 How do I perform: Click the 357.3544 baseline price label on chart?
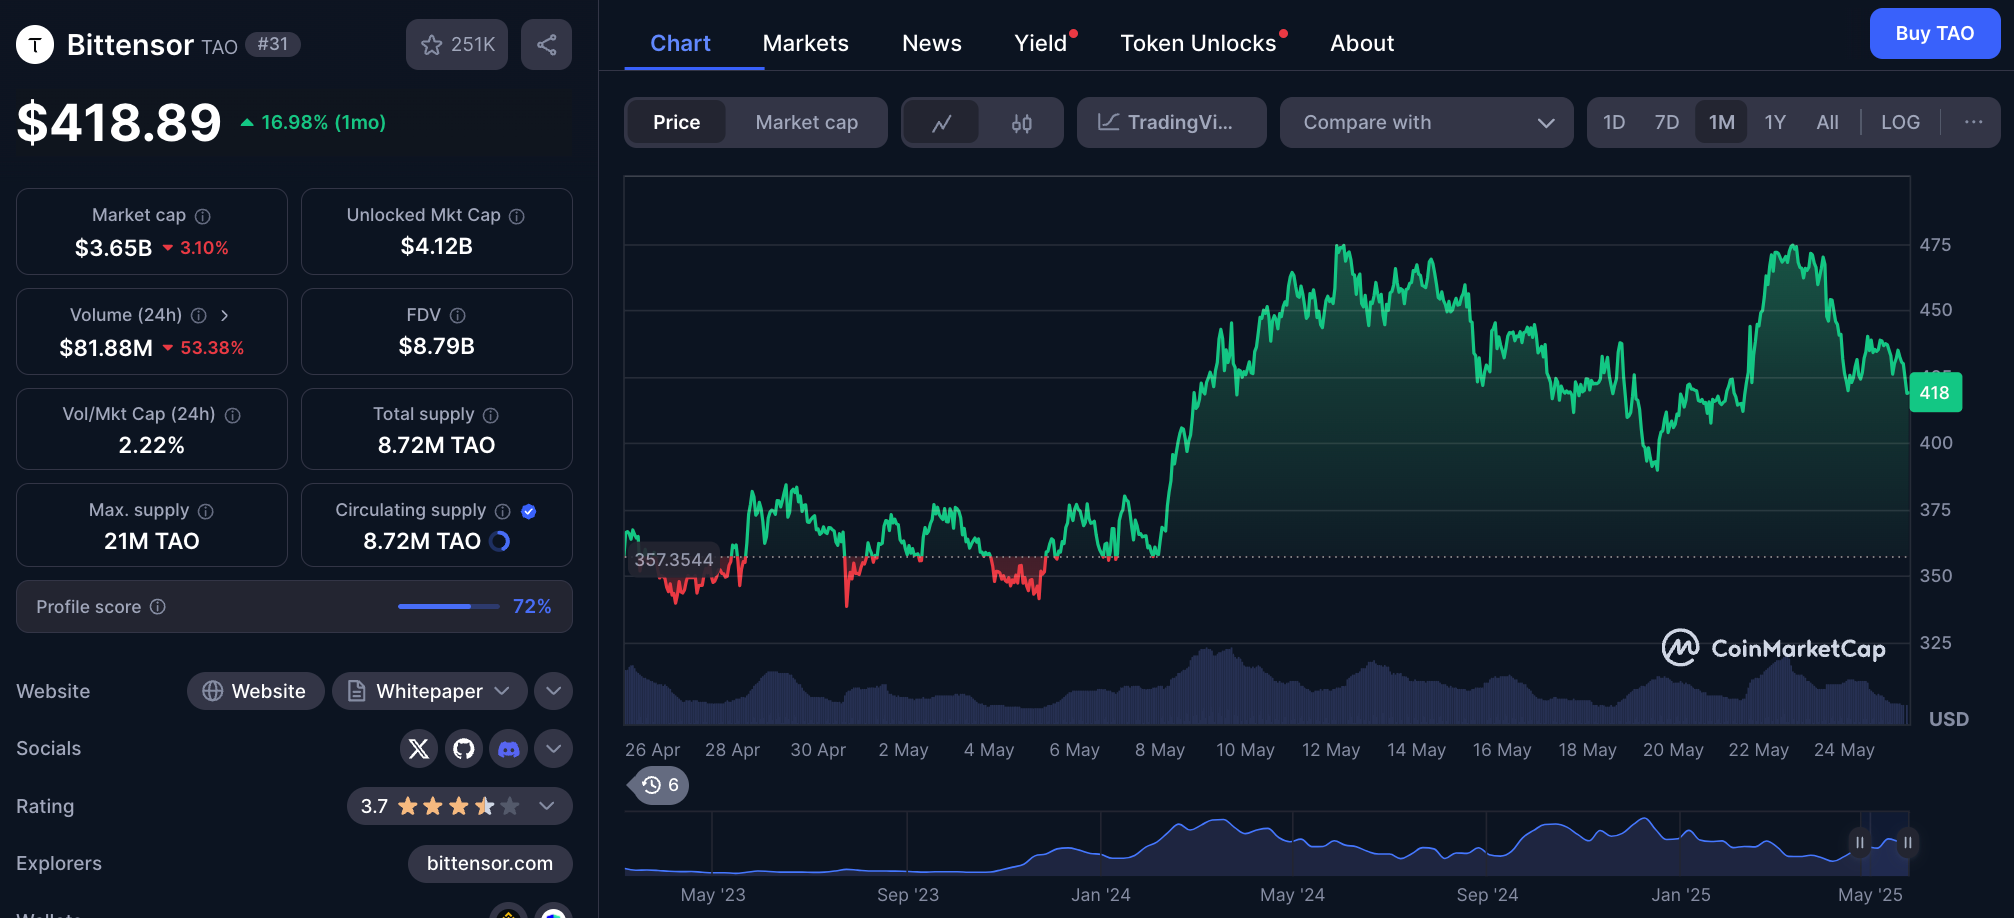pos(674,560)
